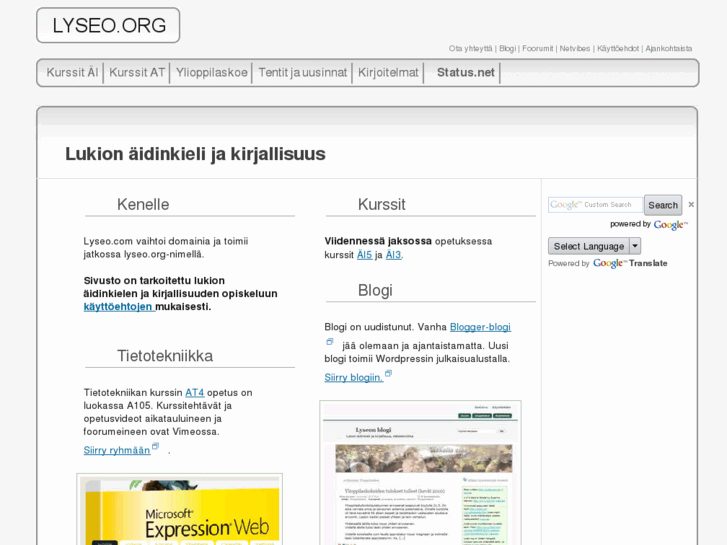Go to the Ylioppilaskoe menu item

[211, 73]
